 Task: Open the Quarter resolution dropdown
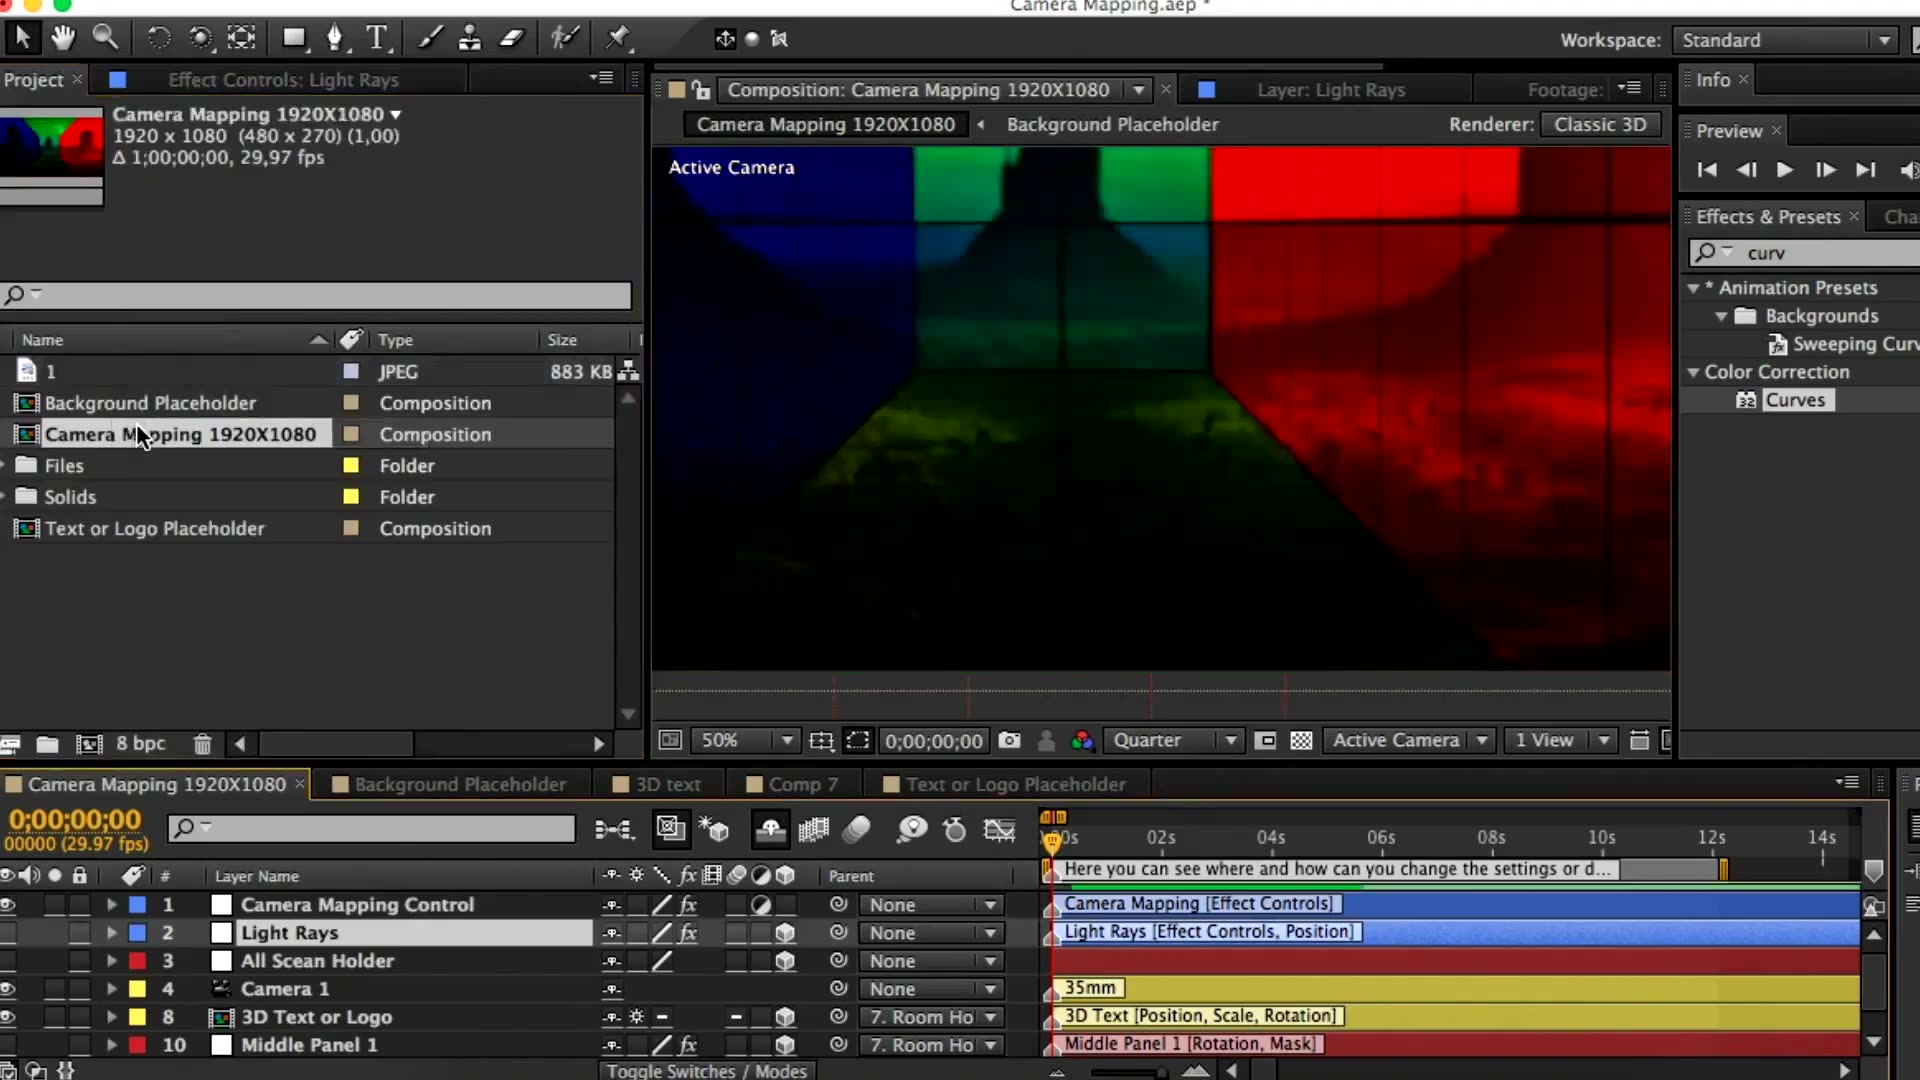click(1174, 741)
